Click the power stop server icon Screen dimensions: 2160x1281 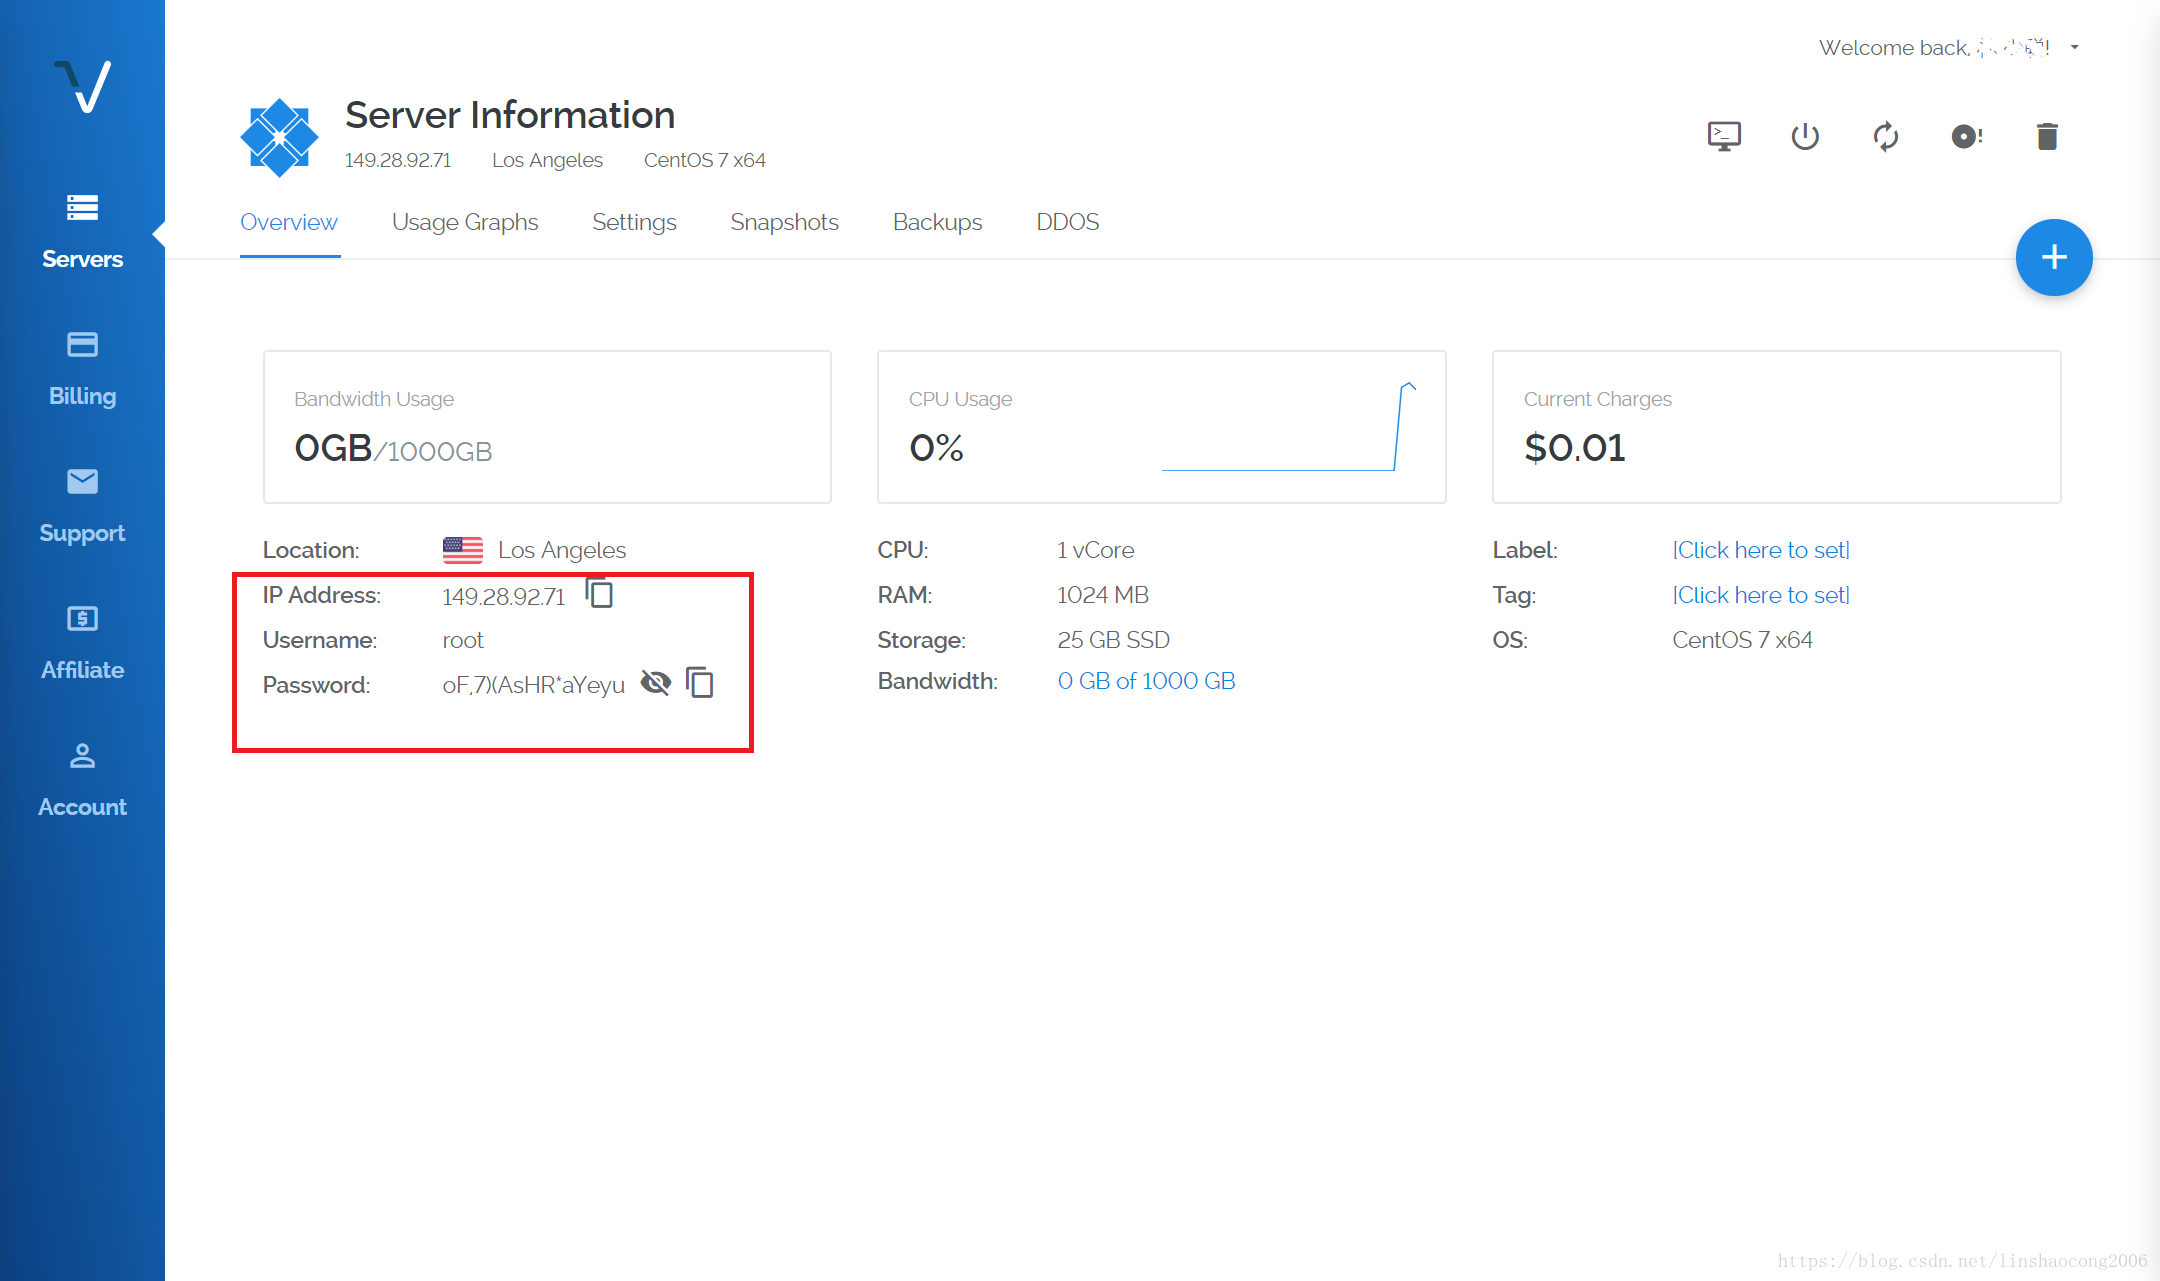(x=1805, y=136)
